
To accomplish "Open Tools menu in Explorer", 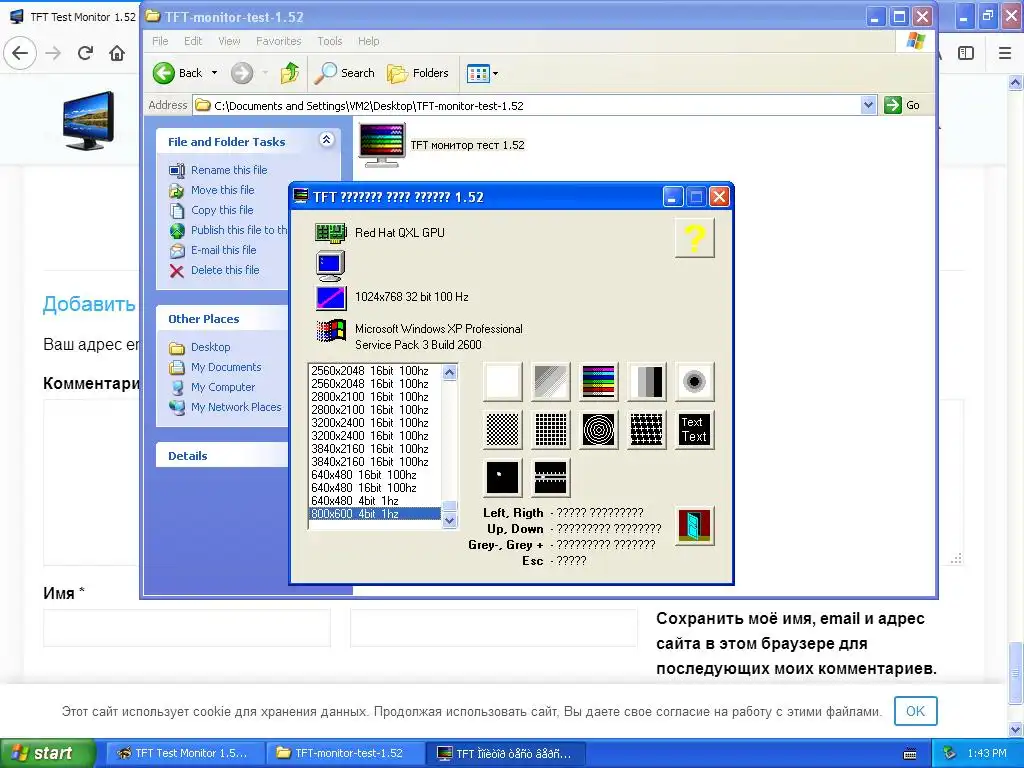I will (x=330, y=41).
